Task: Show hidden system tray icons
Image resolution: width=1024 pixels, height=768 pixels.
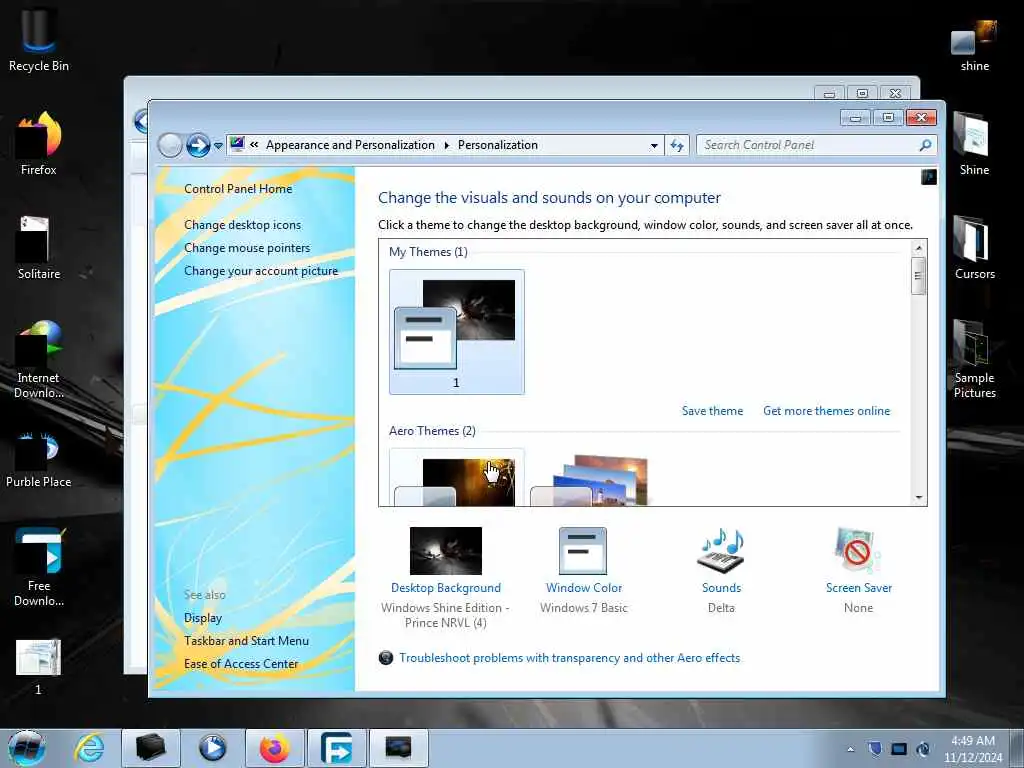Action: click(850, 749)
